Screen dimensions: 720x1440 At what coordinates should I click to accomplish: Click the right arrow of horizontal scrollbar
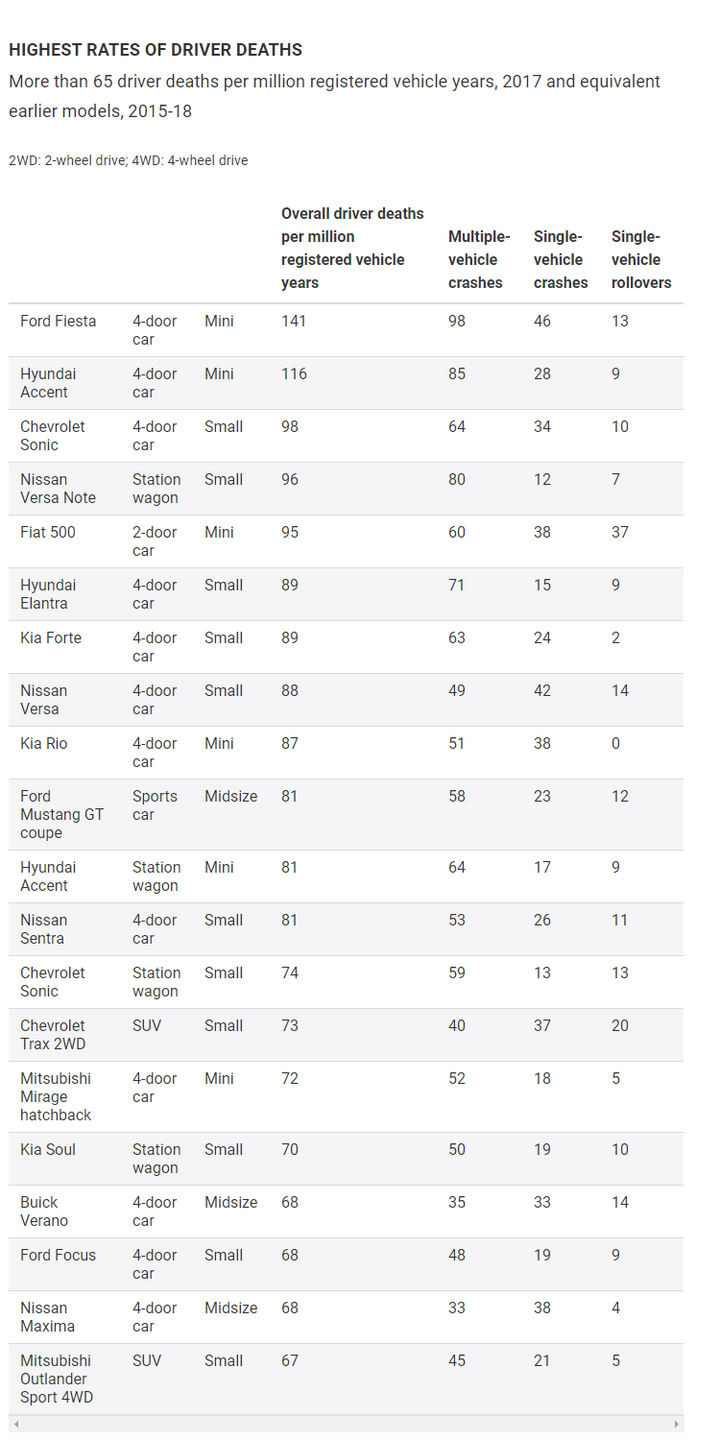tap(676, 1423)
